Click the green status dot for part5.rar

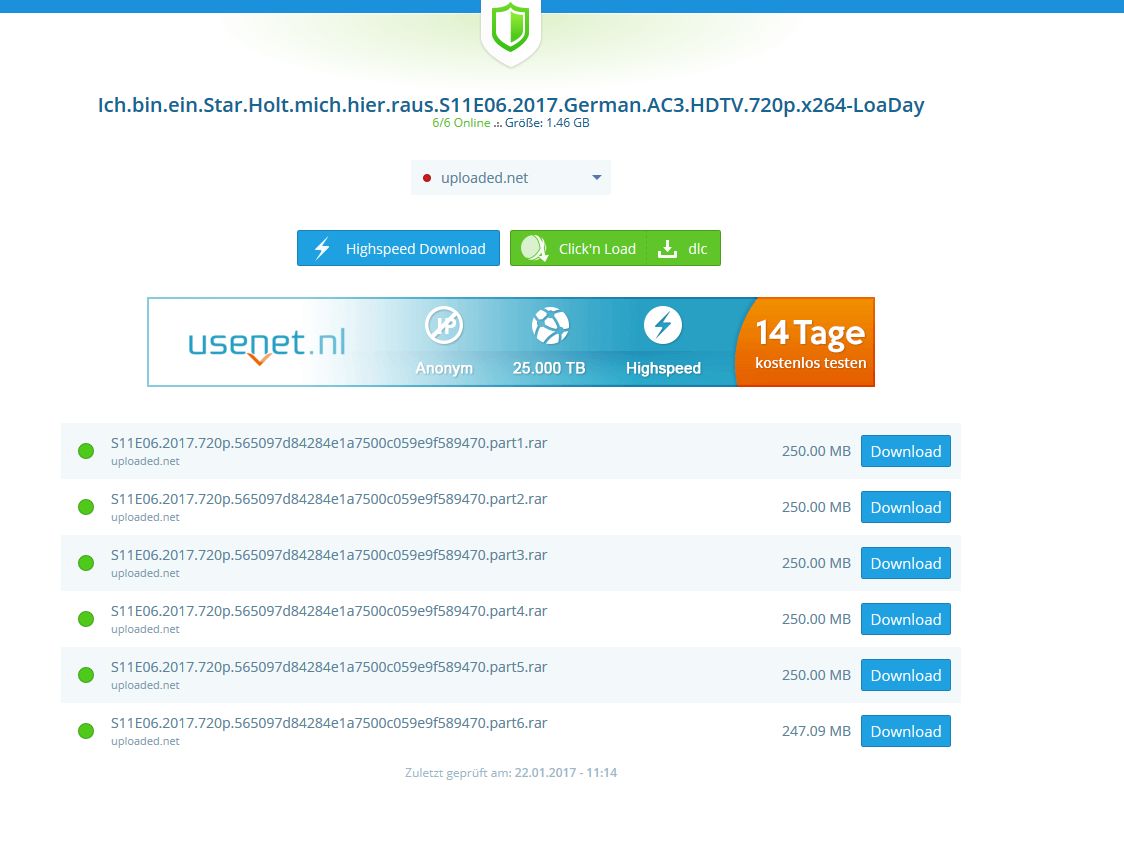pos(86,675)
